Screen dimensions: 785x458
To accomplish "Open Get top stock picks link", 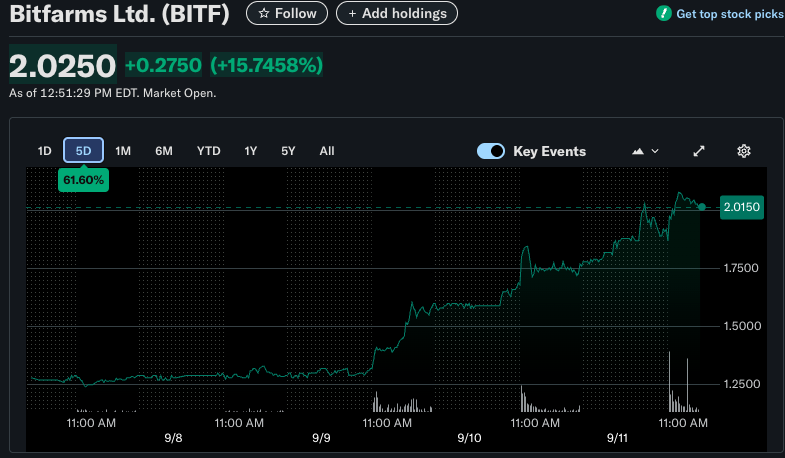I will (729, 14).
